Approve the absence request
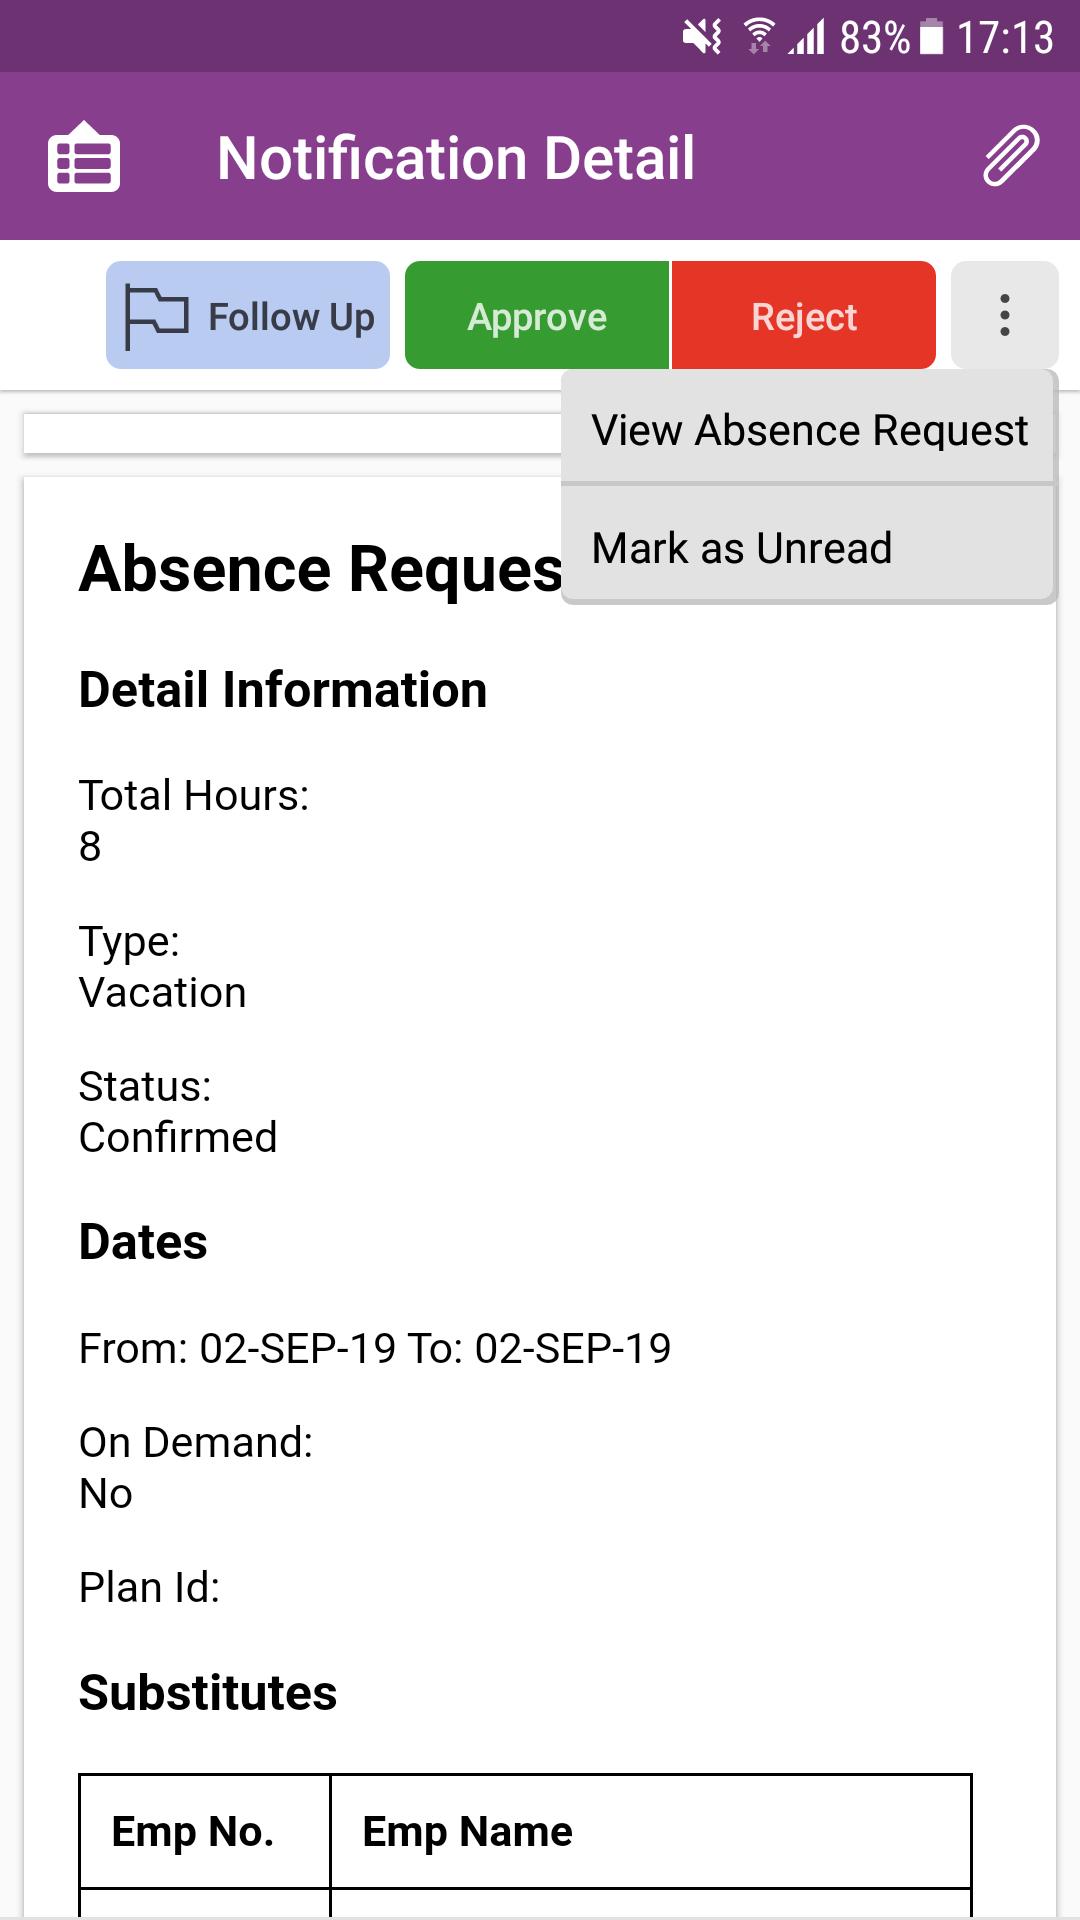 coord(537,315)
